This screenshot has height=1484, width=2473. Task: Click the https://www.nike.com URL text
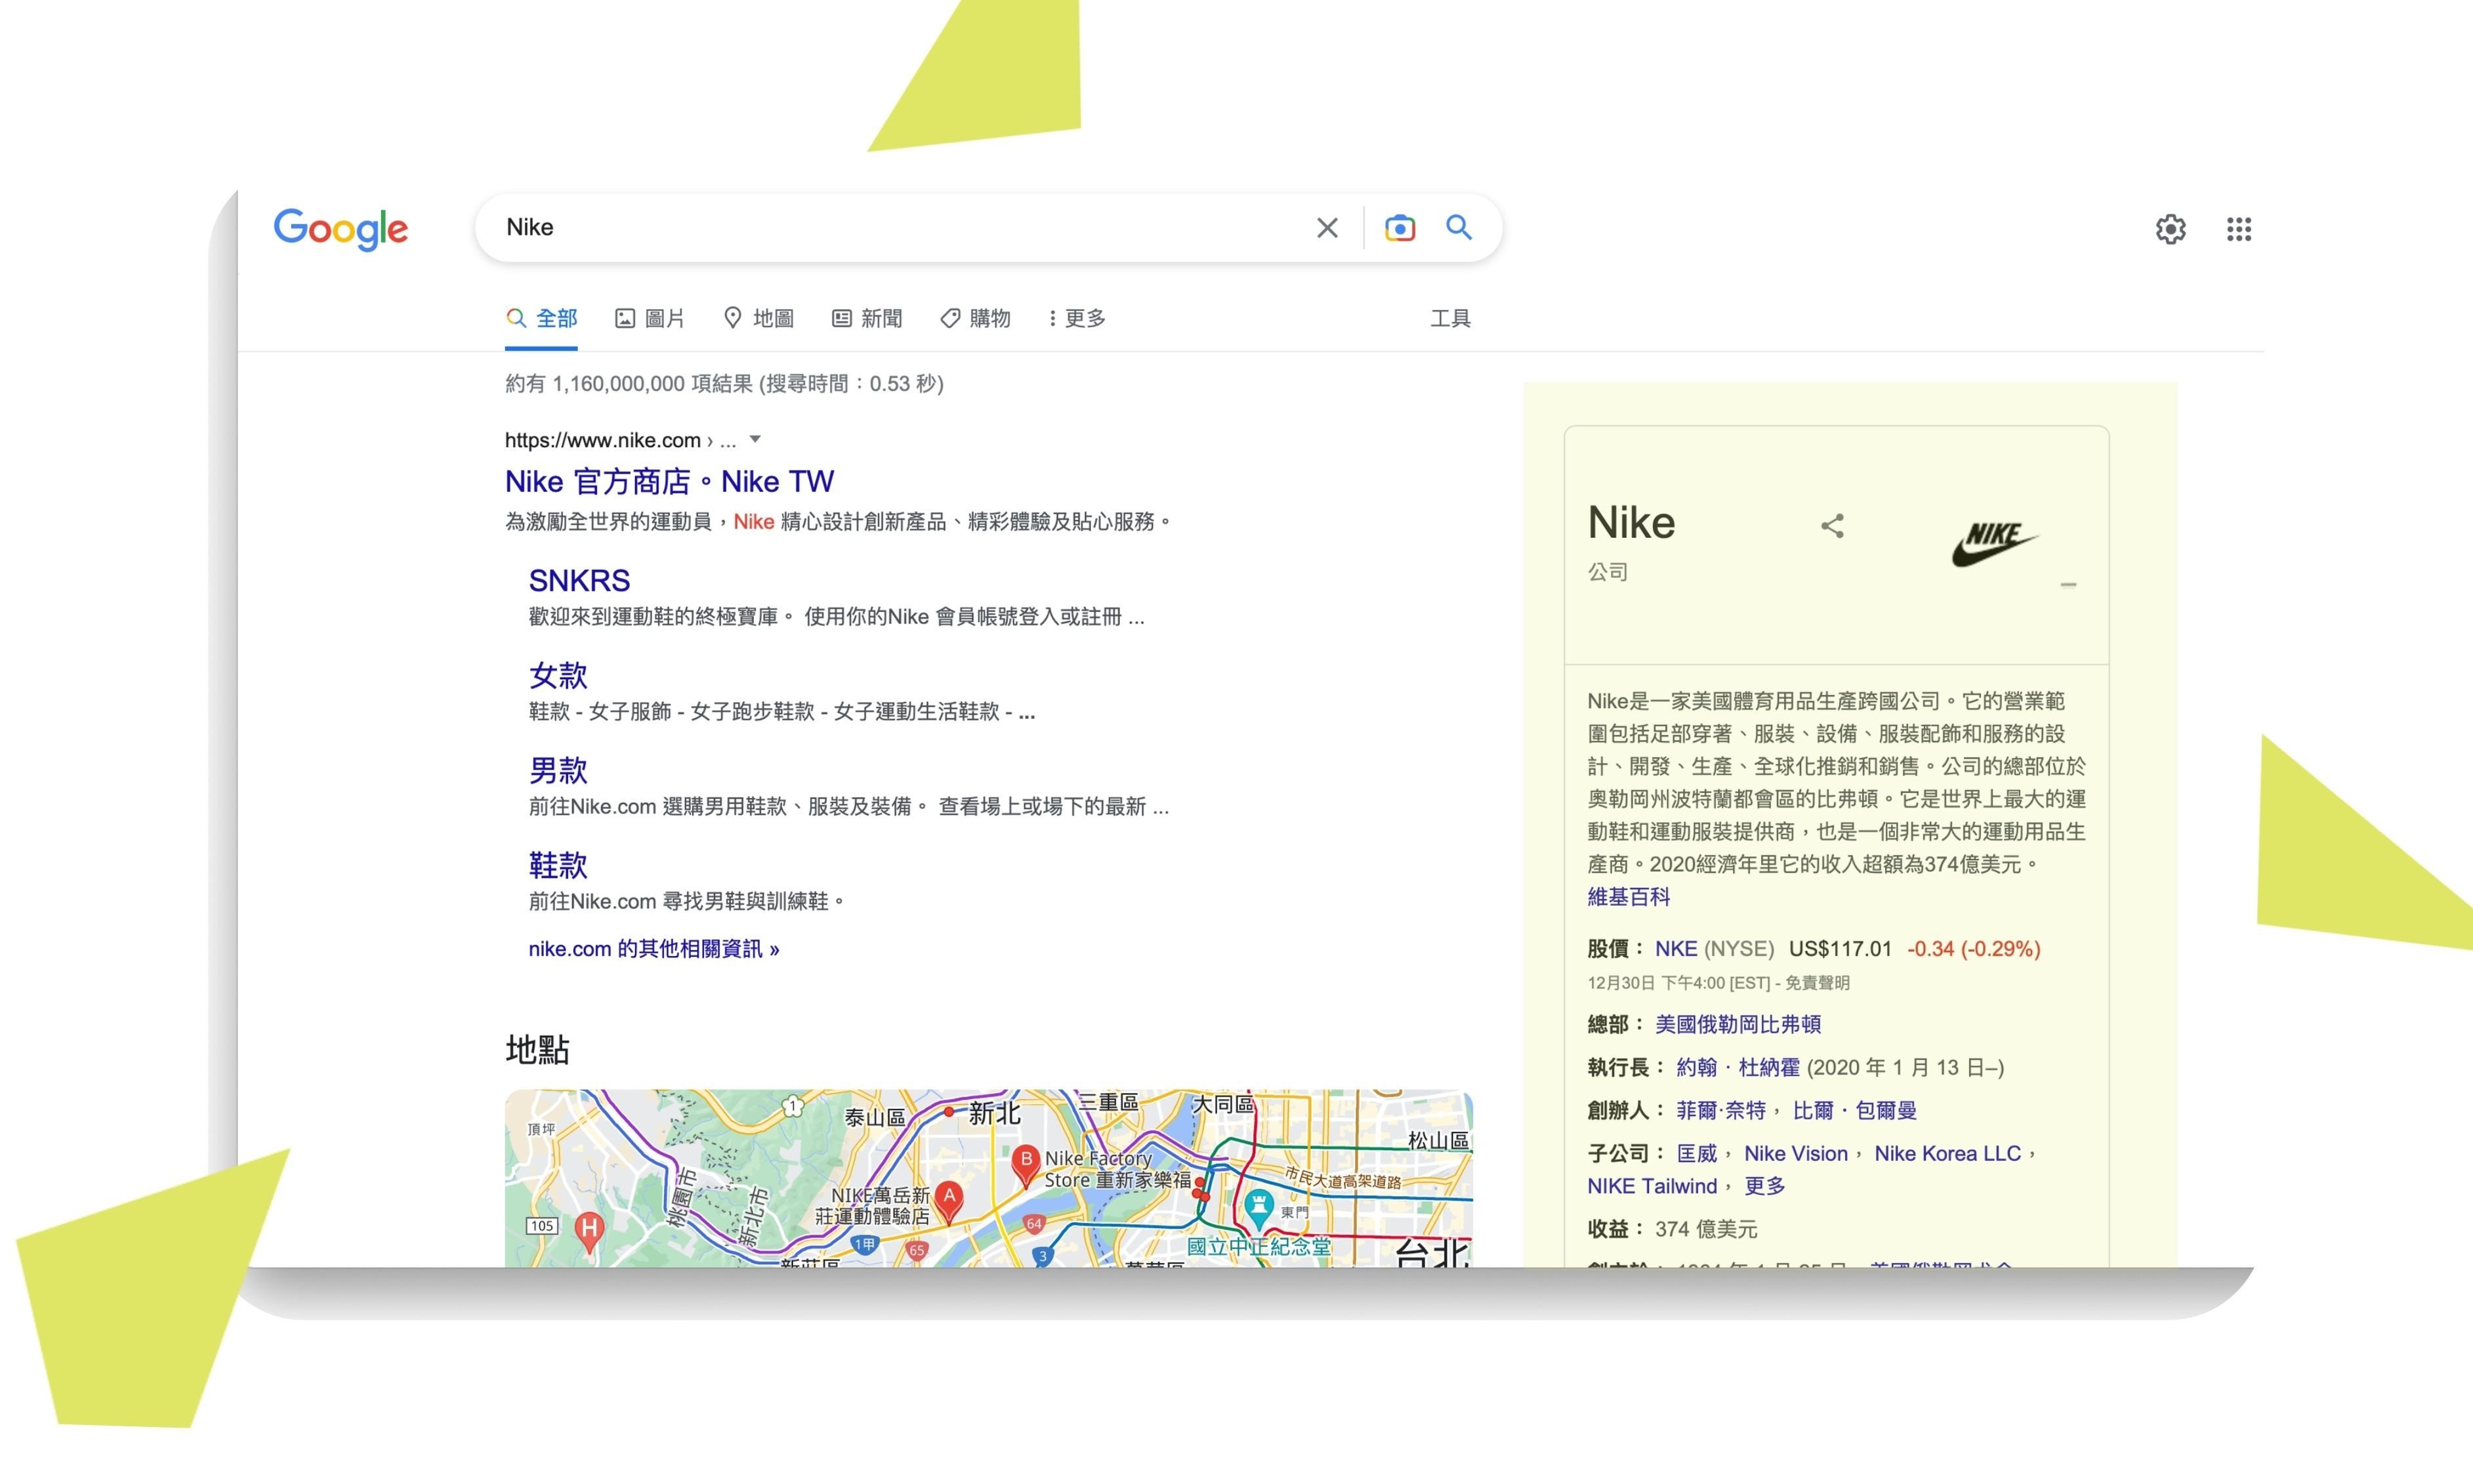(x=602, y=440)
